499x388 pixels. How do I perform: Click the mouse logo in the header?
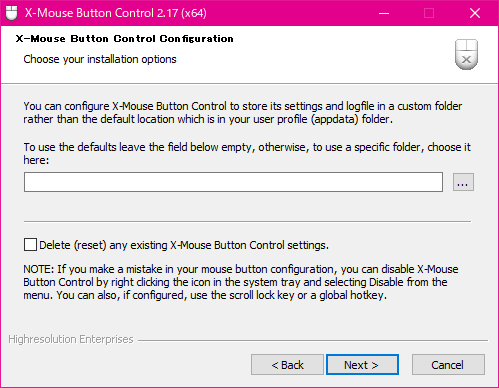point(466,54)
